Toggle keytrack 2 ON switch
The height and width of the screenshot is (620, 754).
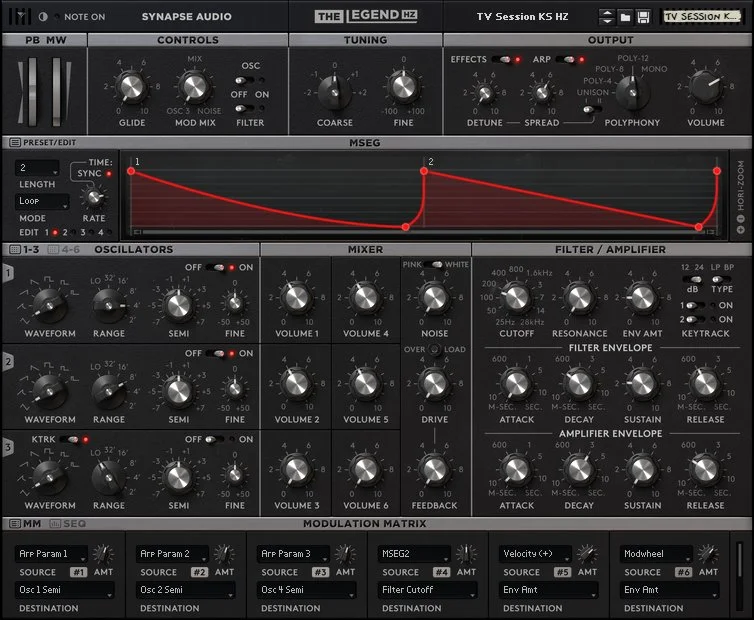click(x=693, y=319)
